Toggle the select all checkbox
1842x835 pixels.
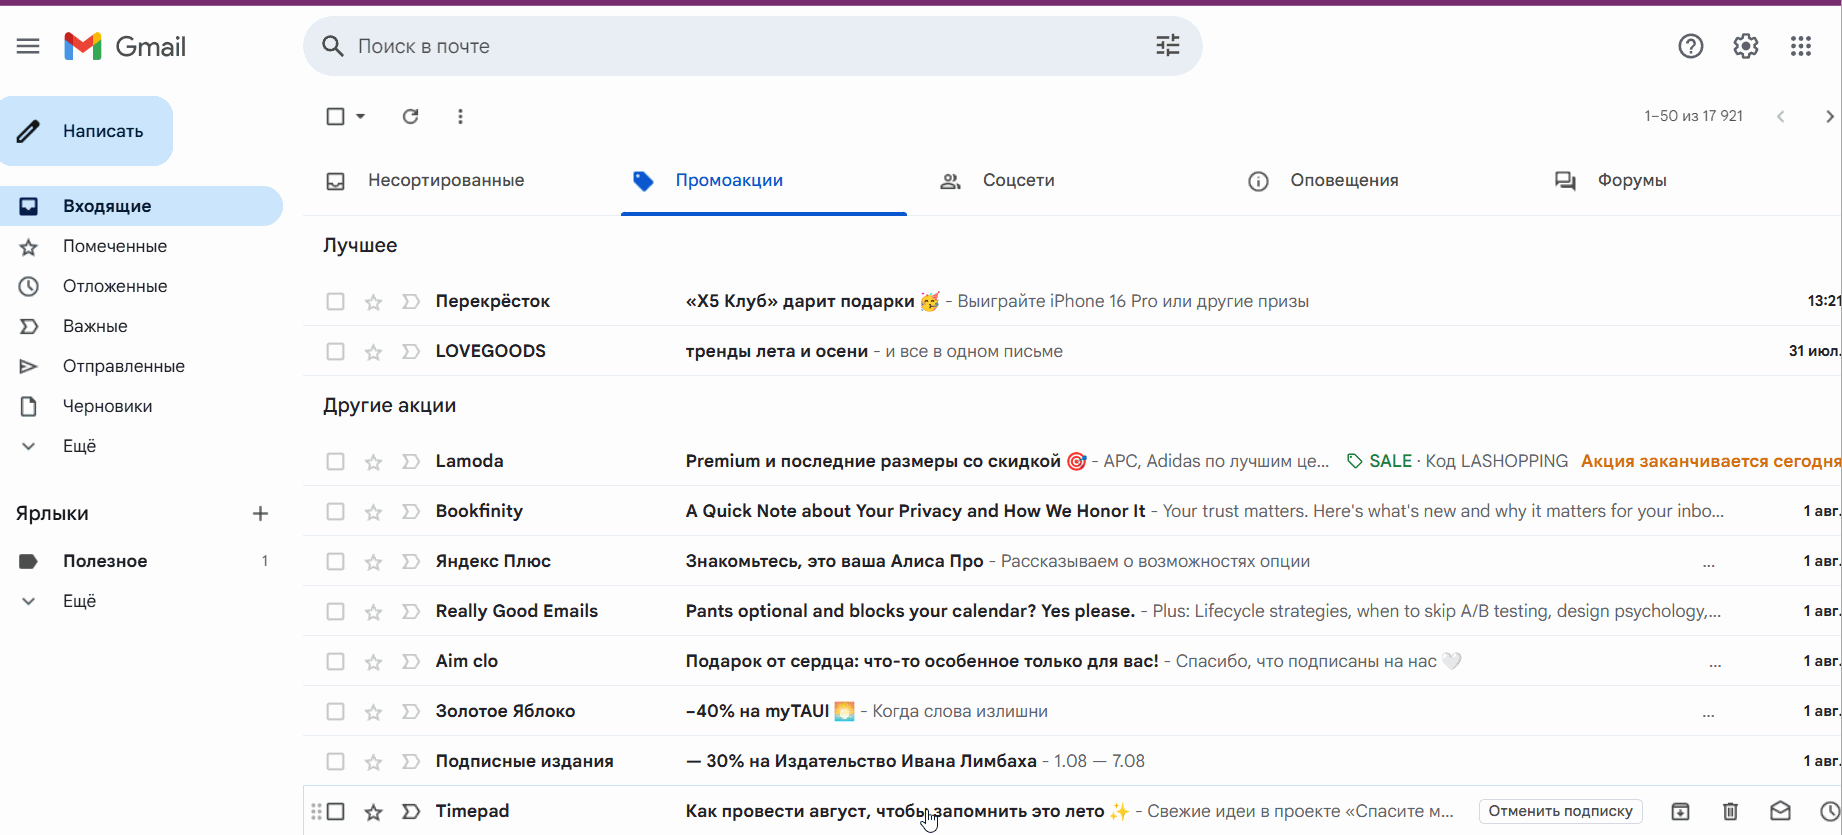coord(336,116)
